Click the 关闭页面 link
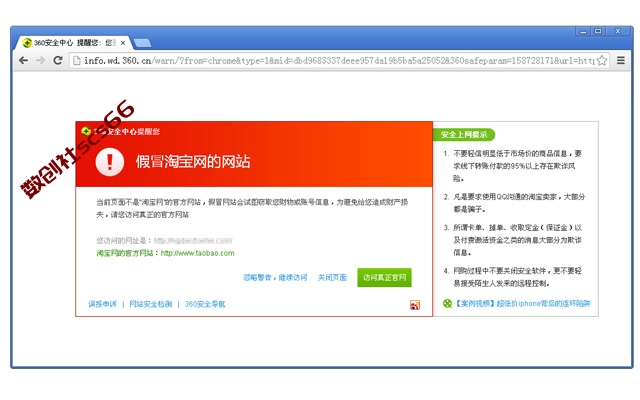Screen dimensions: 640x400 point(332,278)
